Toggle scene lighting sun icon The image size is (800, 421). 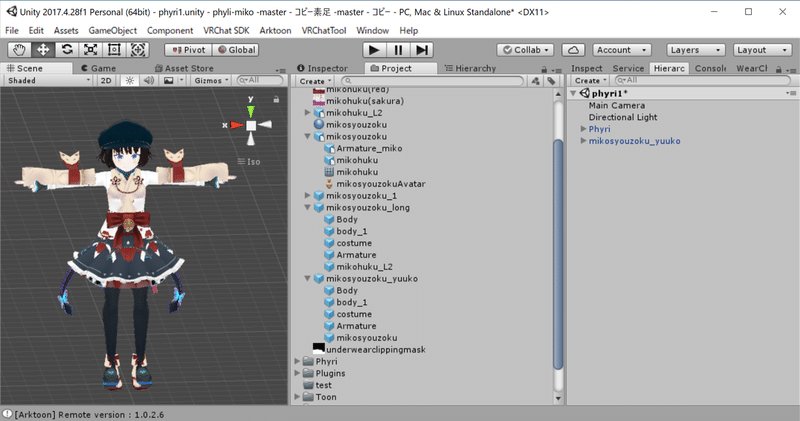point(130,81)
